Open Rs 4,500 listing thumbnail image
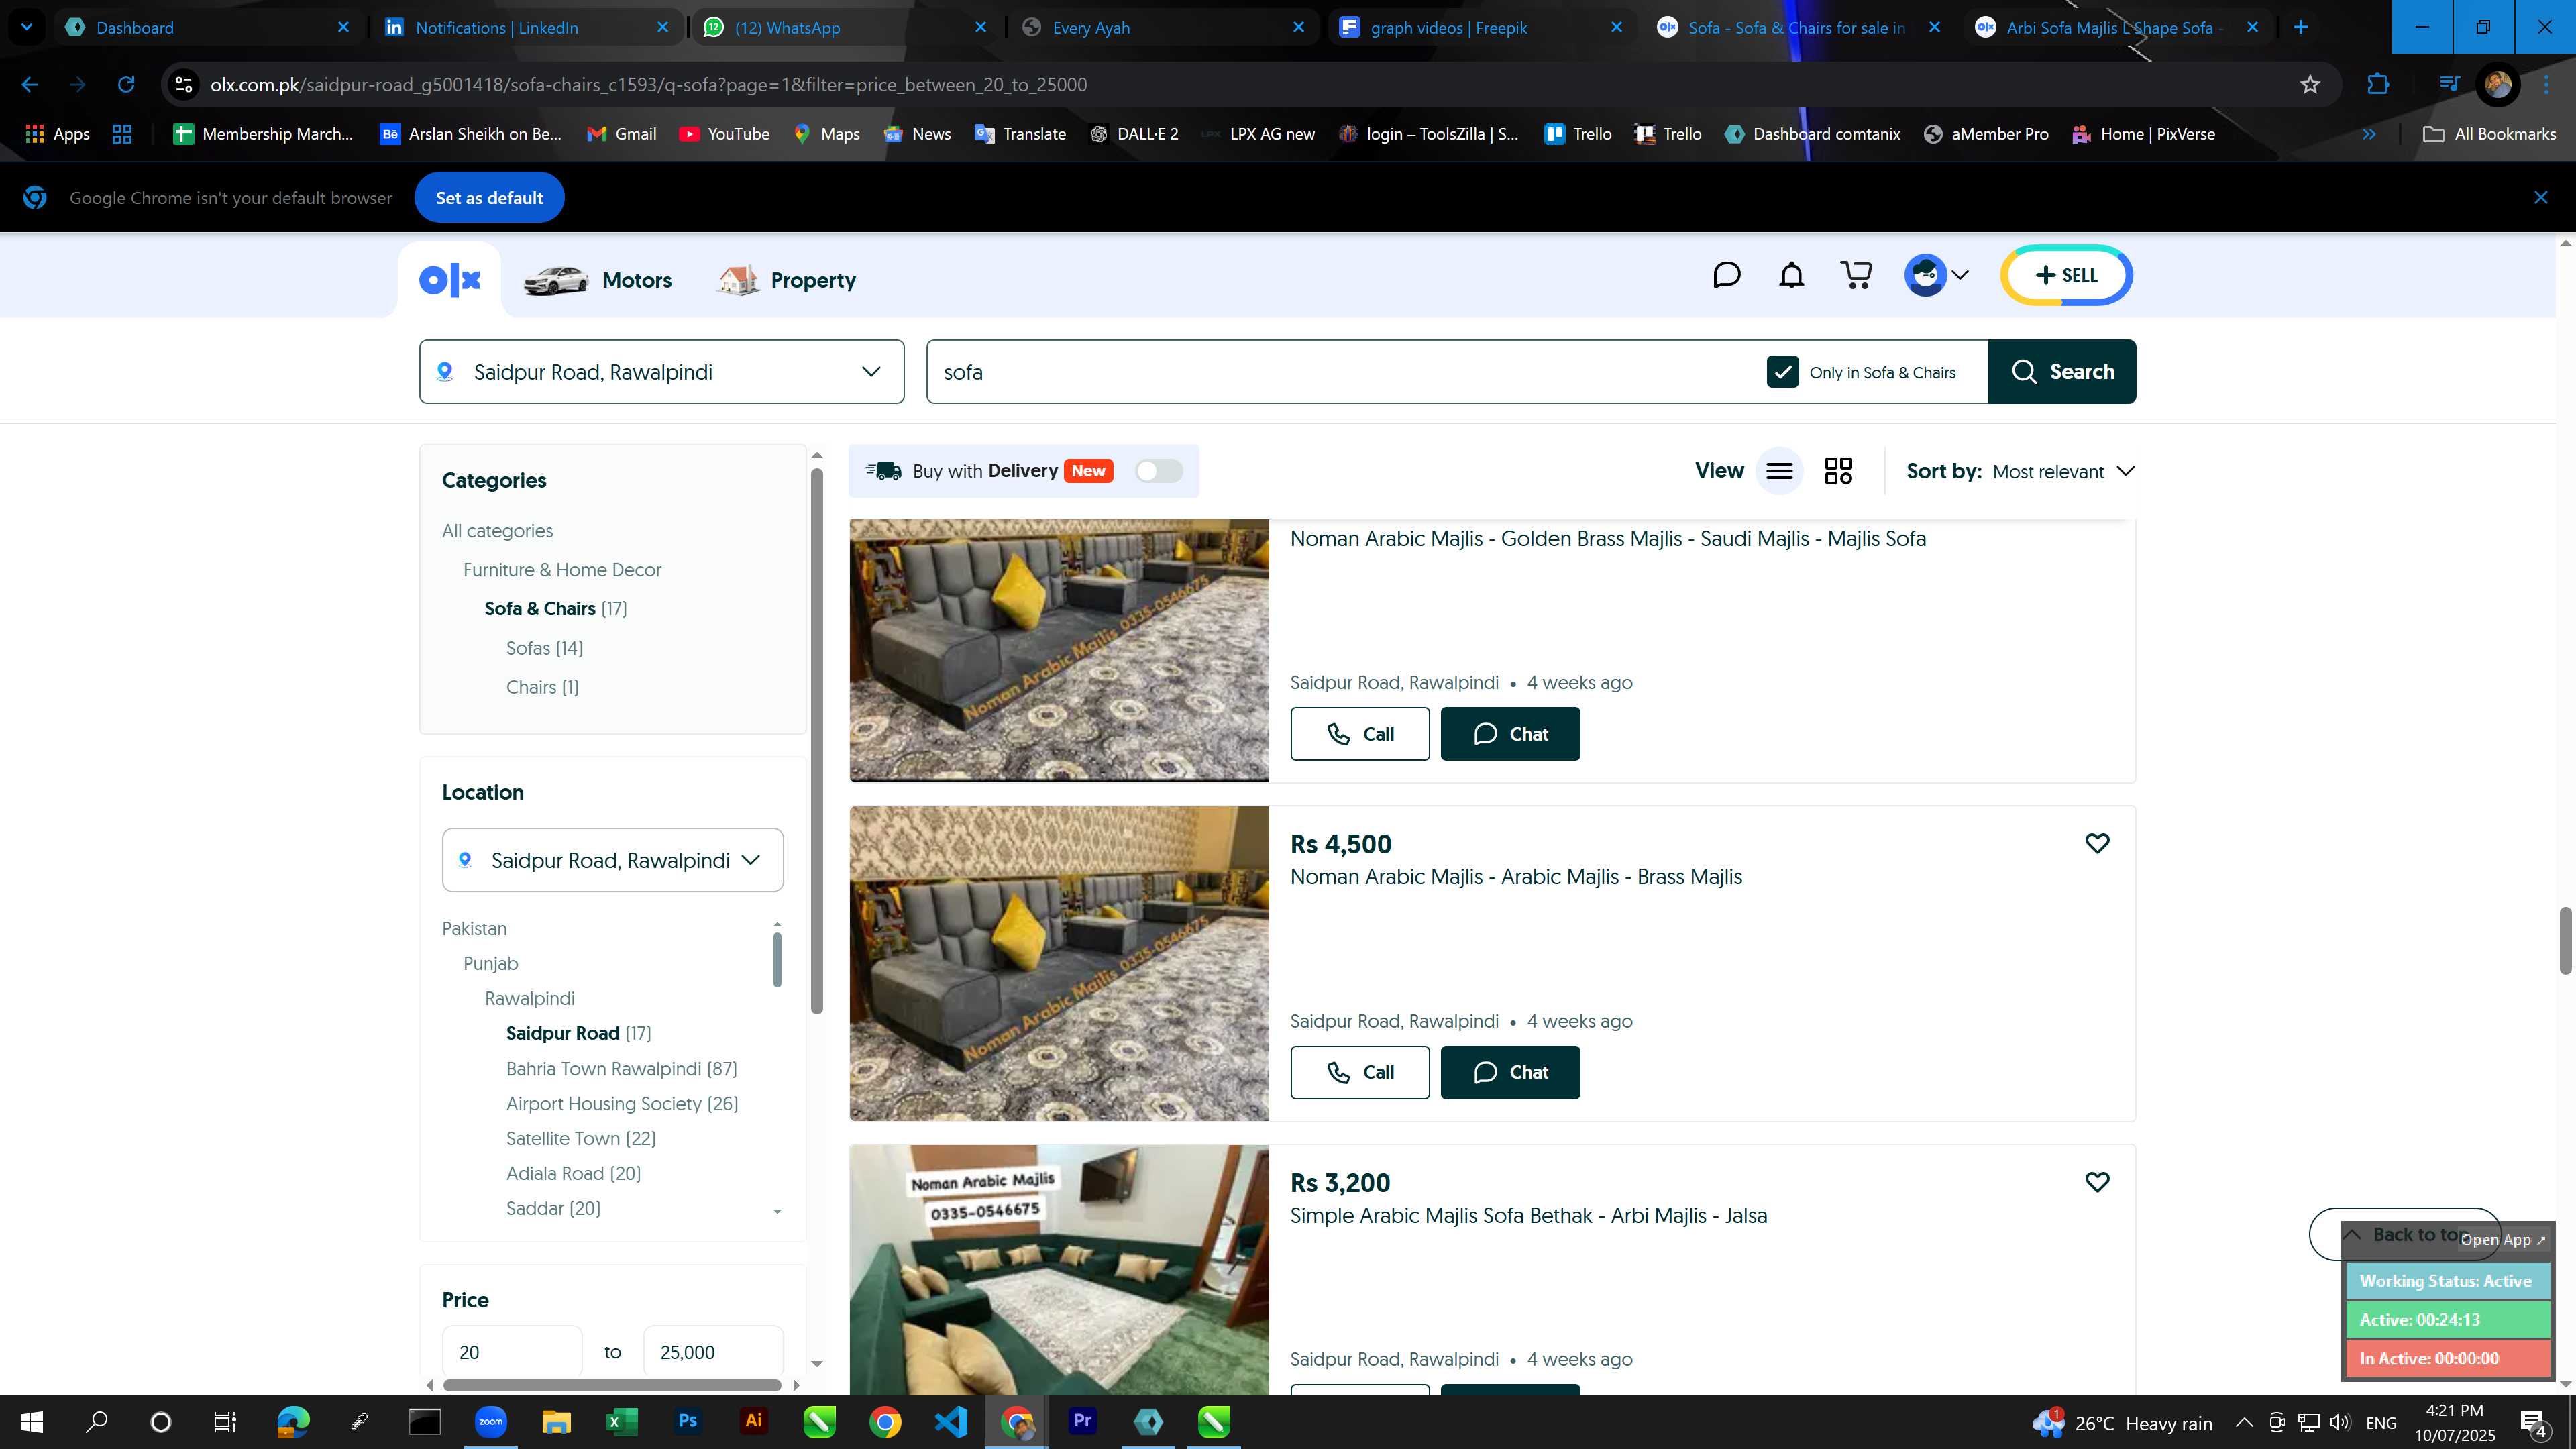This screenshot has height=1449, width=2576. [1059, 963]
